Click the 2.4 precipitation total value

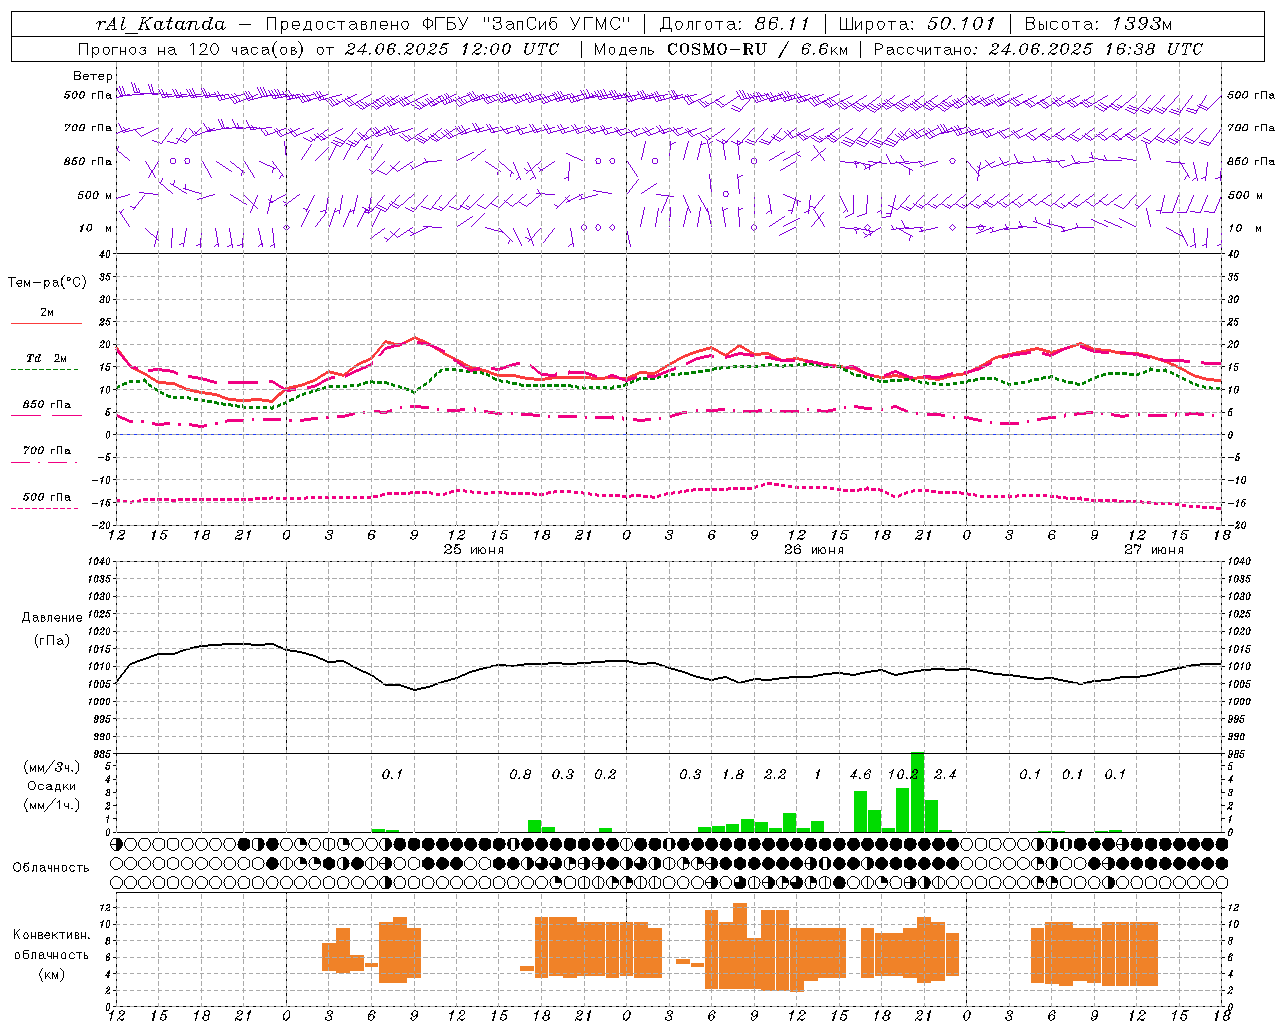tap(945, 774)
